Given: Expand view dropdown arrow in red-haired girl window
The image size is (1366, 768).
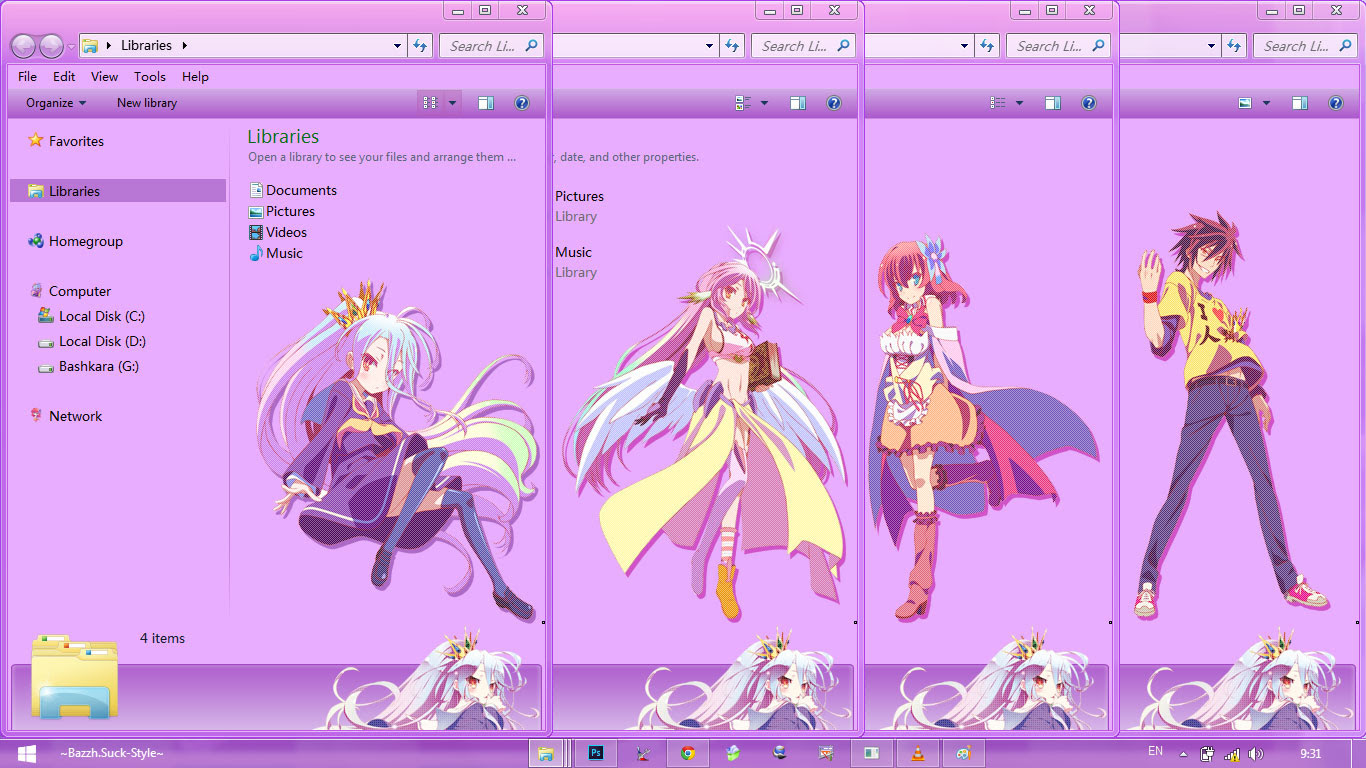Looking at the screenshot, I should point(1020,103).
